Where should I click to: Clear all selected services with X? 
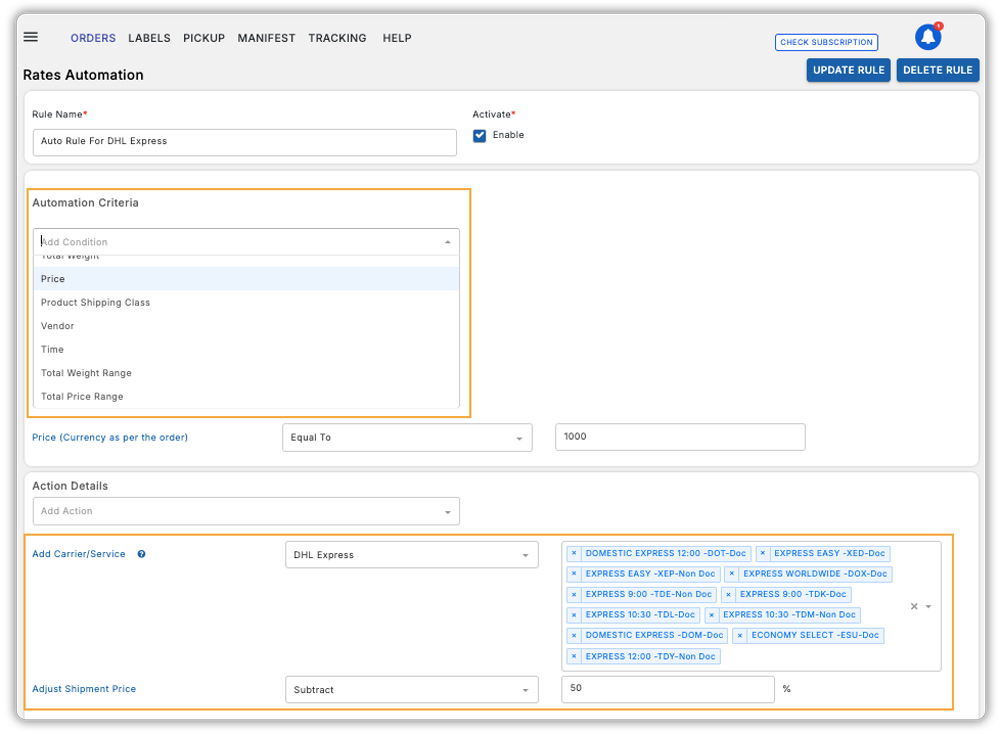click(x=914, y=606)
